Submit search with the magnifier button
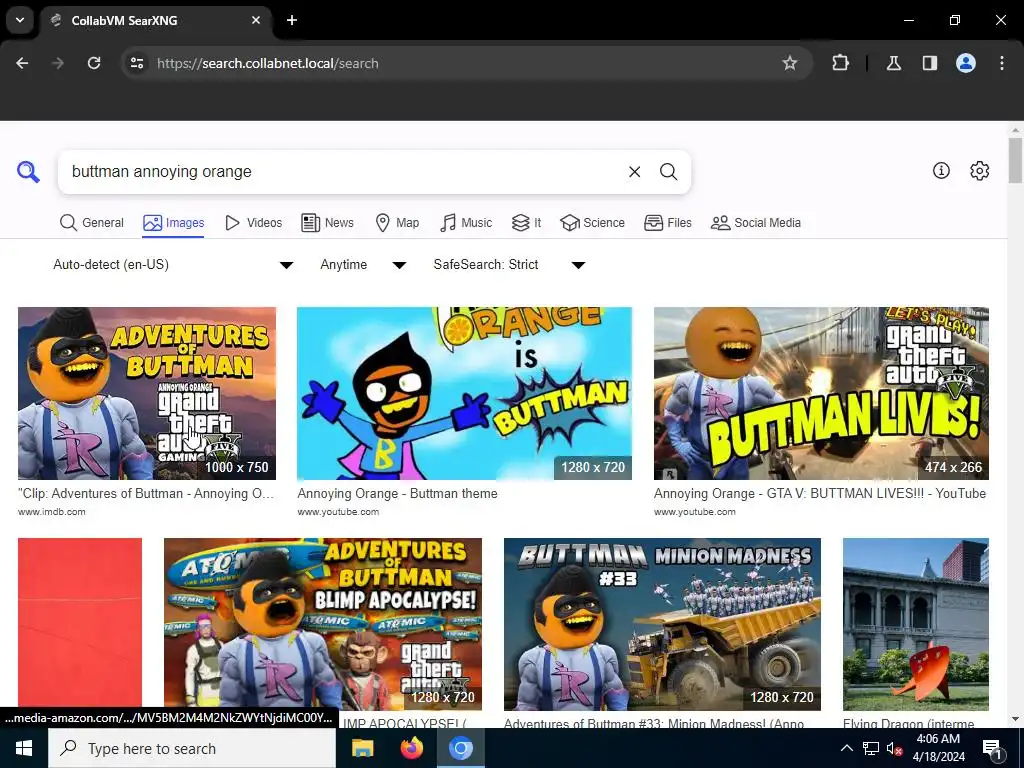 [668, 172]
